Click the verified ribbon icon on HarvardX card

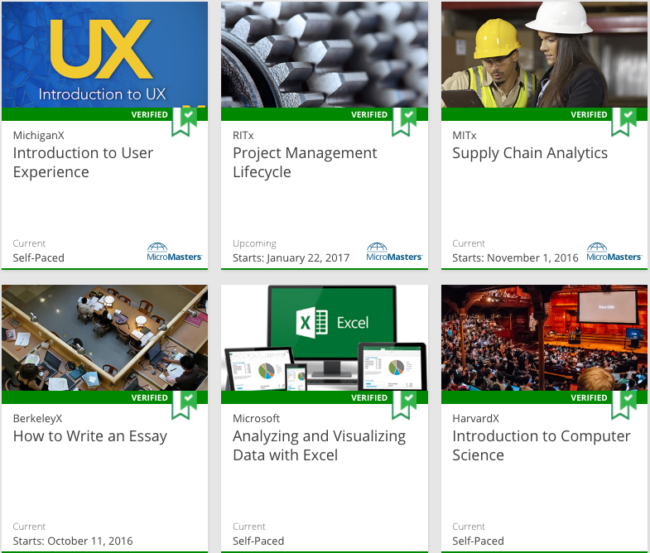[624, 405]
